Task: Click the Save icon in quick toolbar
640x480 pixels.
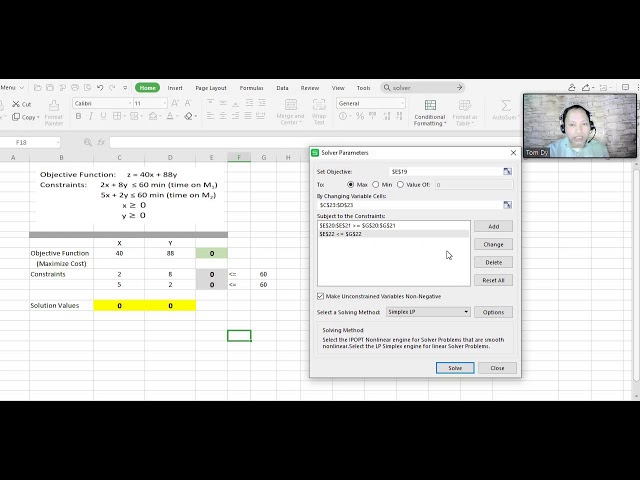Action: pyautogui.click(x=50, y=88)
